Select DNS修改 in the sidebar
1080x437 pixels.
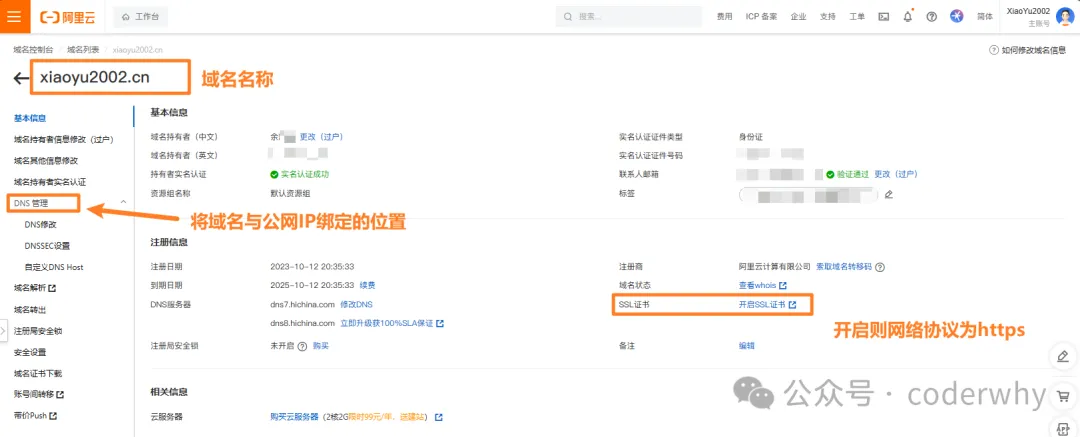pyautogui.click(x=42, y=224)
